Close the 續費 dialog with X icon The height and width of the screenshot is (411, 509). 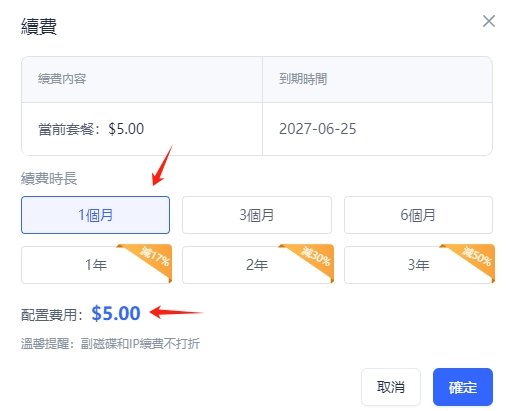[489, 21]
